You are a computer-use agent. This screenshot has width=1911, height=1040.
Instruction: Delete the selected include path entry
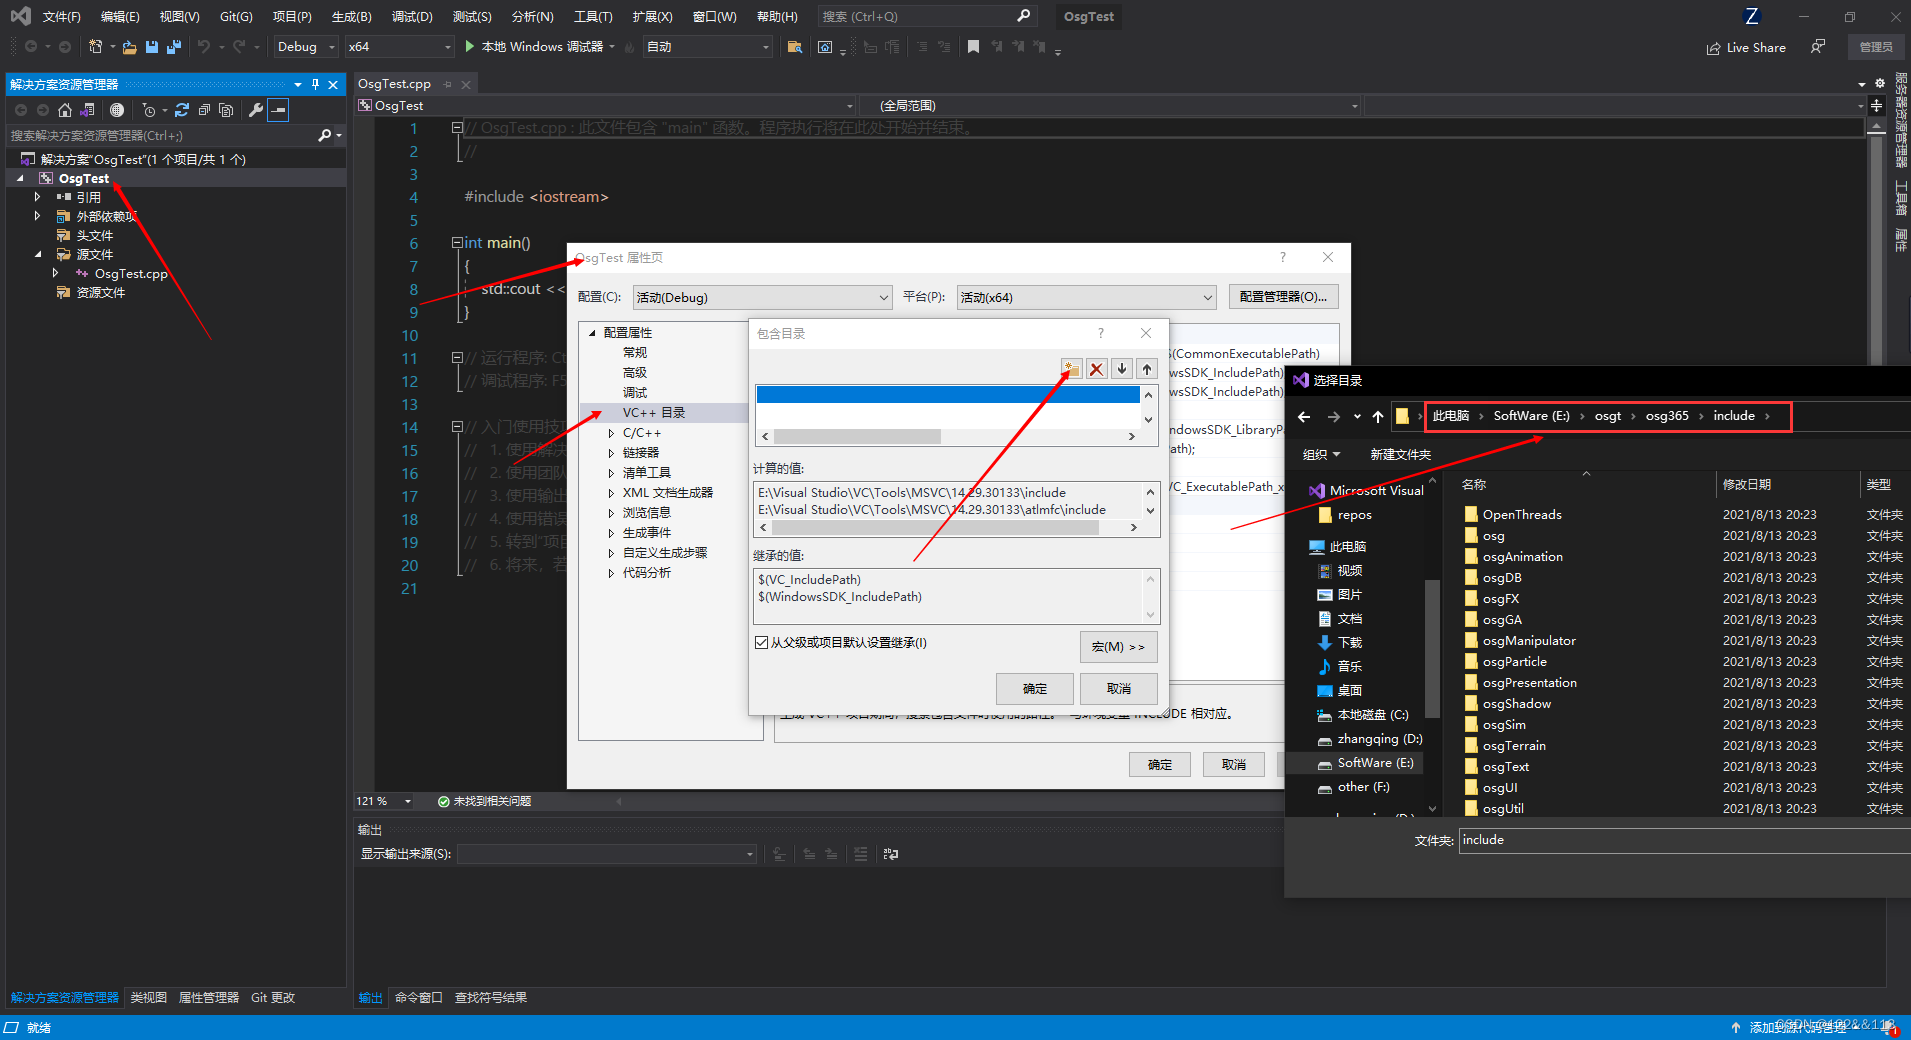tap(1097, 369)
